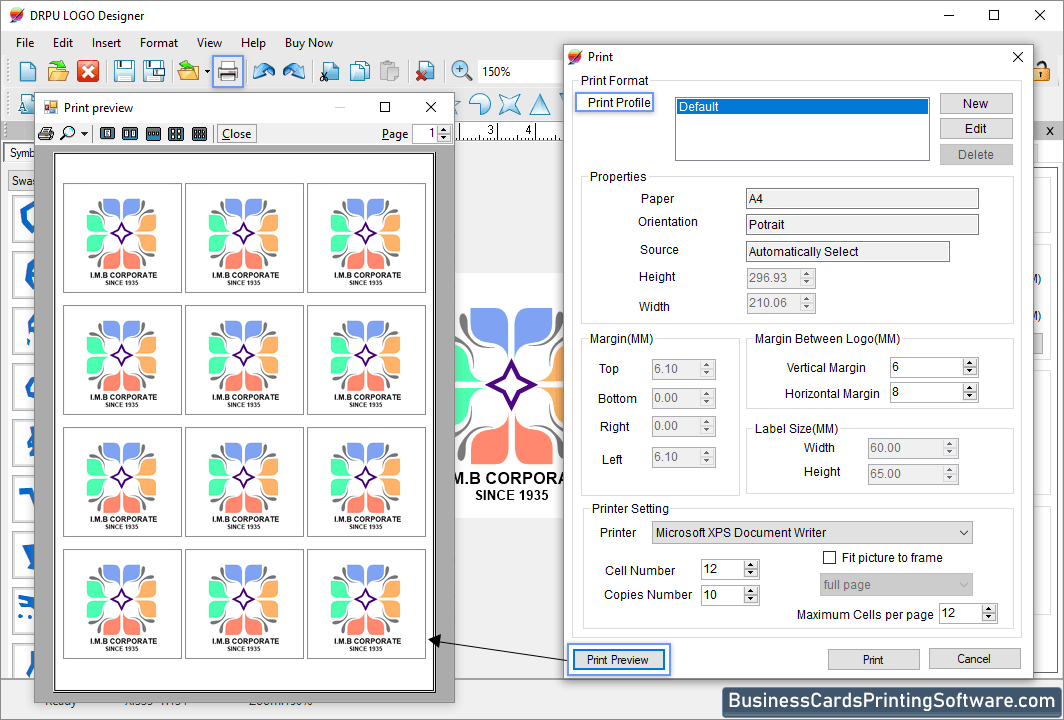Image resolution: width=1064 pixels, height=720 pixels.
Task: Open the Help menu
Action: [253, 43]
